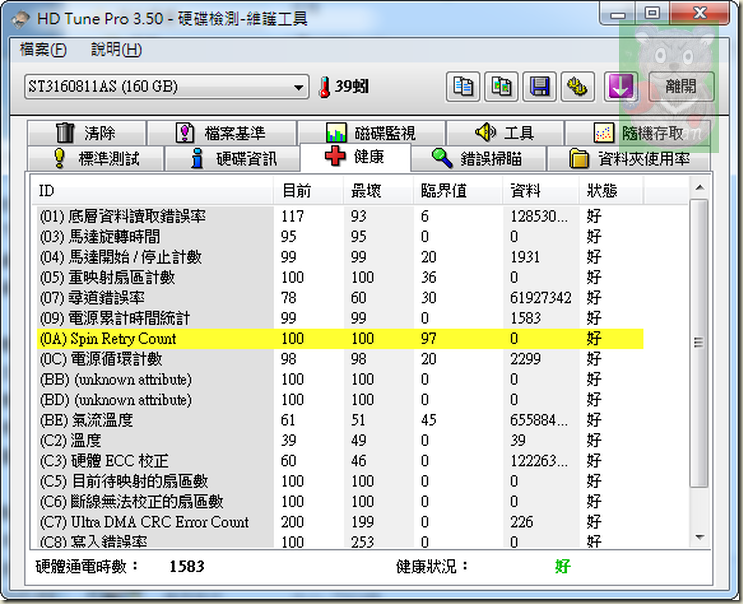Select the (03) 馬達旋轉時間 row
The height and width of the screenshot is (604, 743).
(x=340, y=237)
